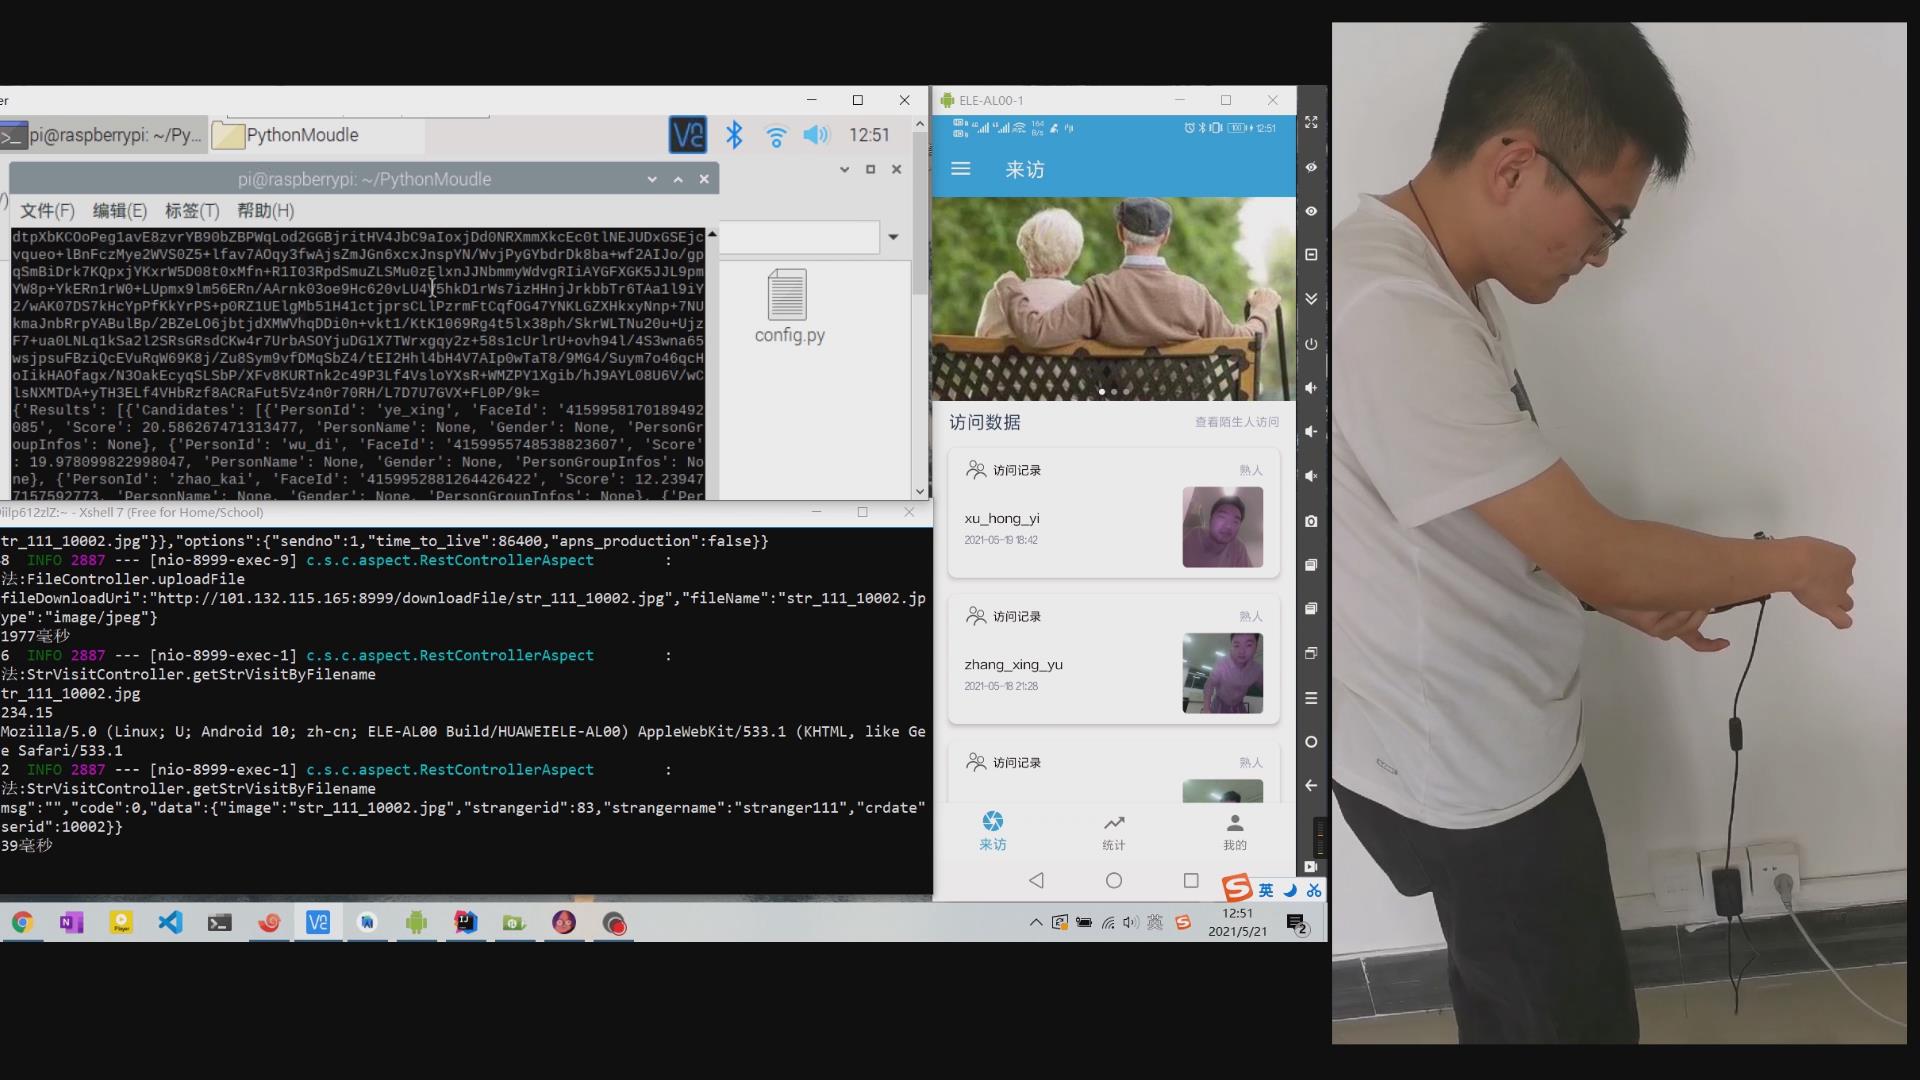
Task: Click the WiFi icon in Raspberry Pi panel
Action: coord(776,135)
